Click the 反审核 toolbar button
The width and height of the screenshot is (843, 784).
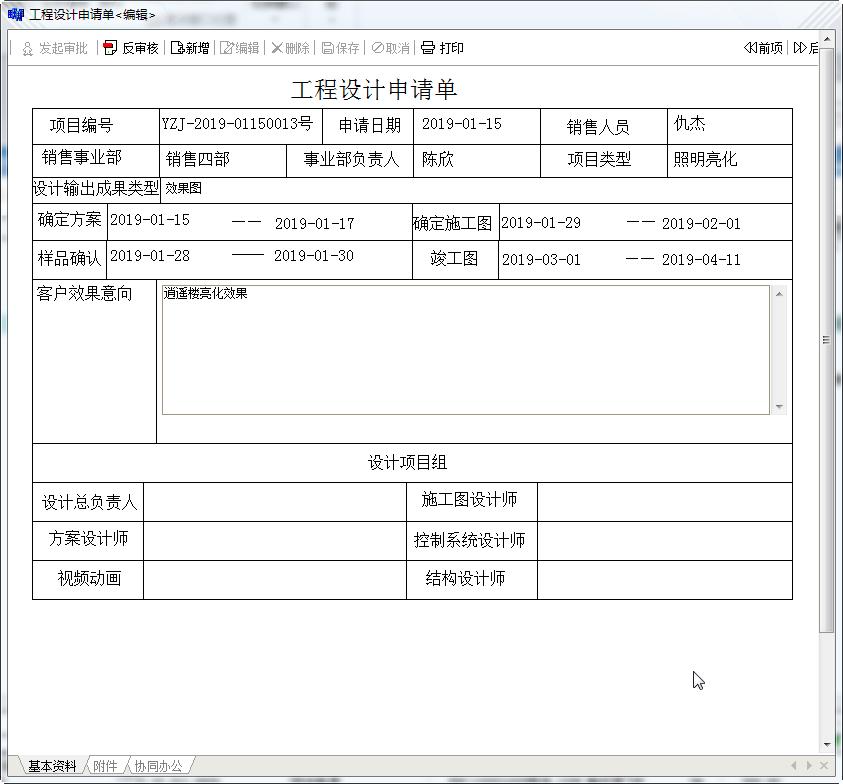point(131,48)
